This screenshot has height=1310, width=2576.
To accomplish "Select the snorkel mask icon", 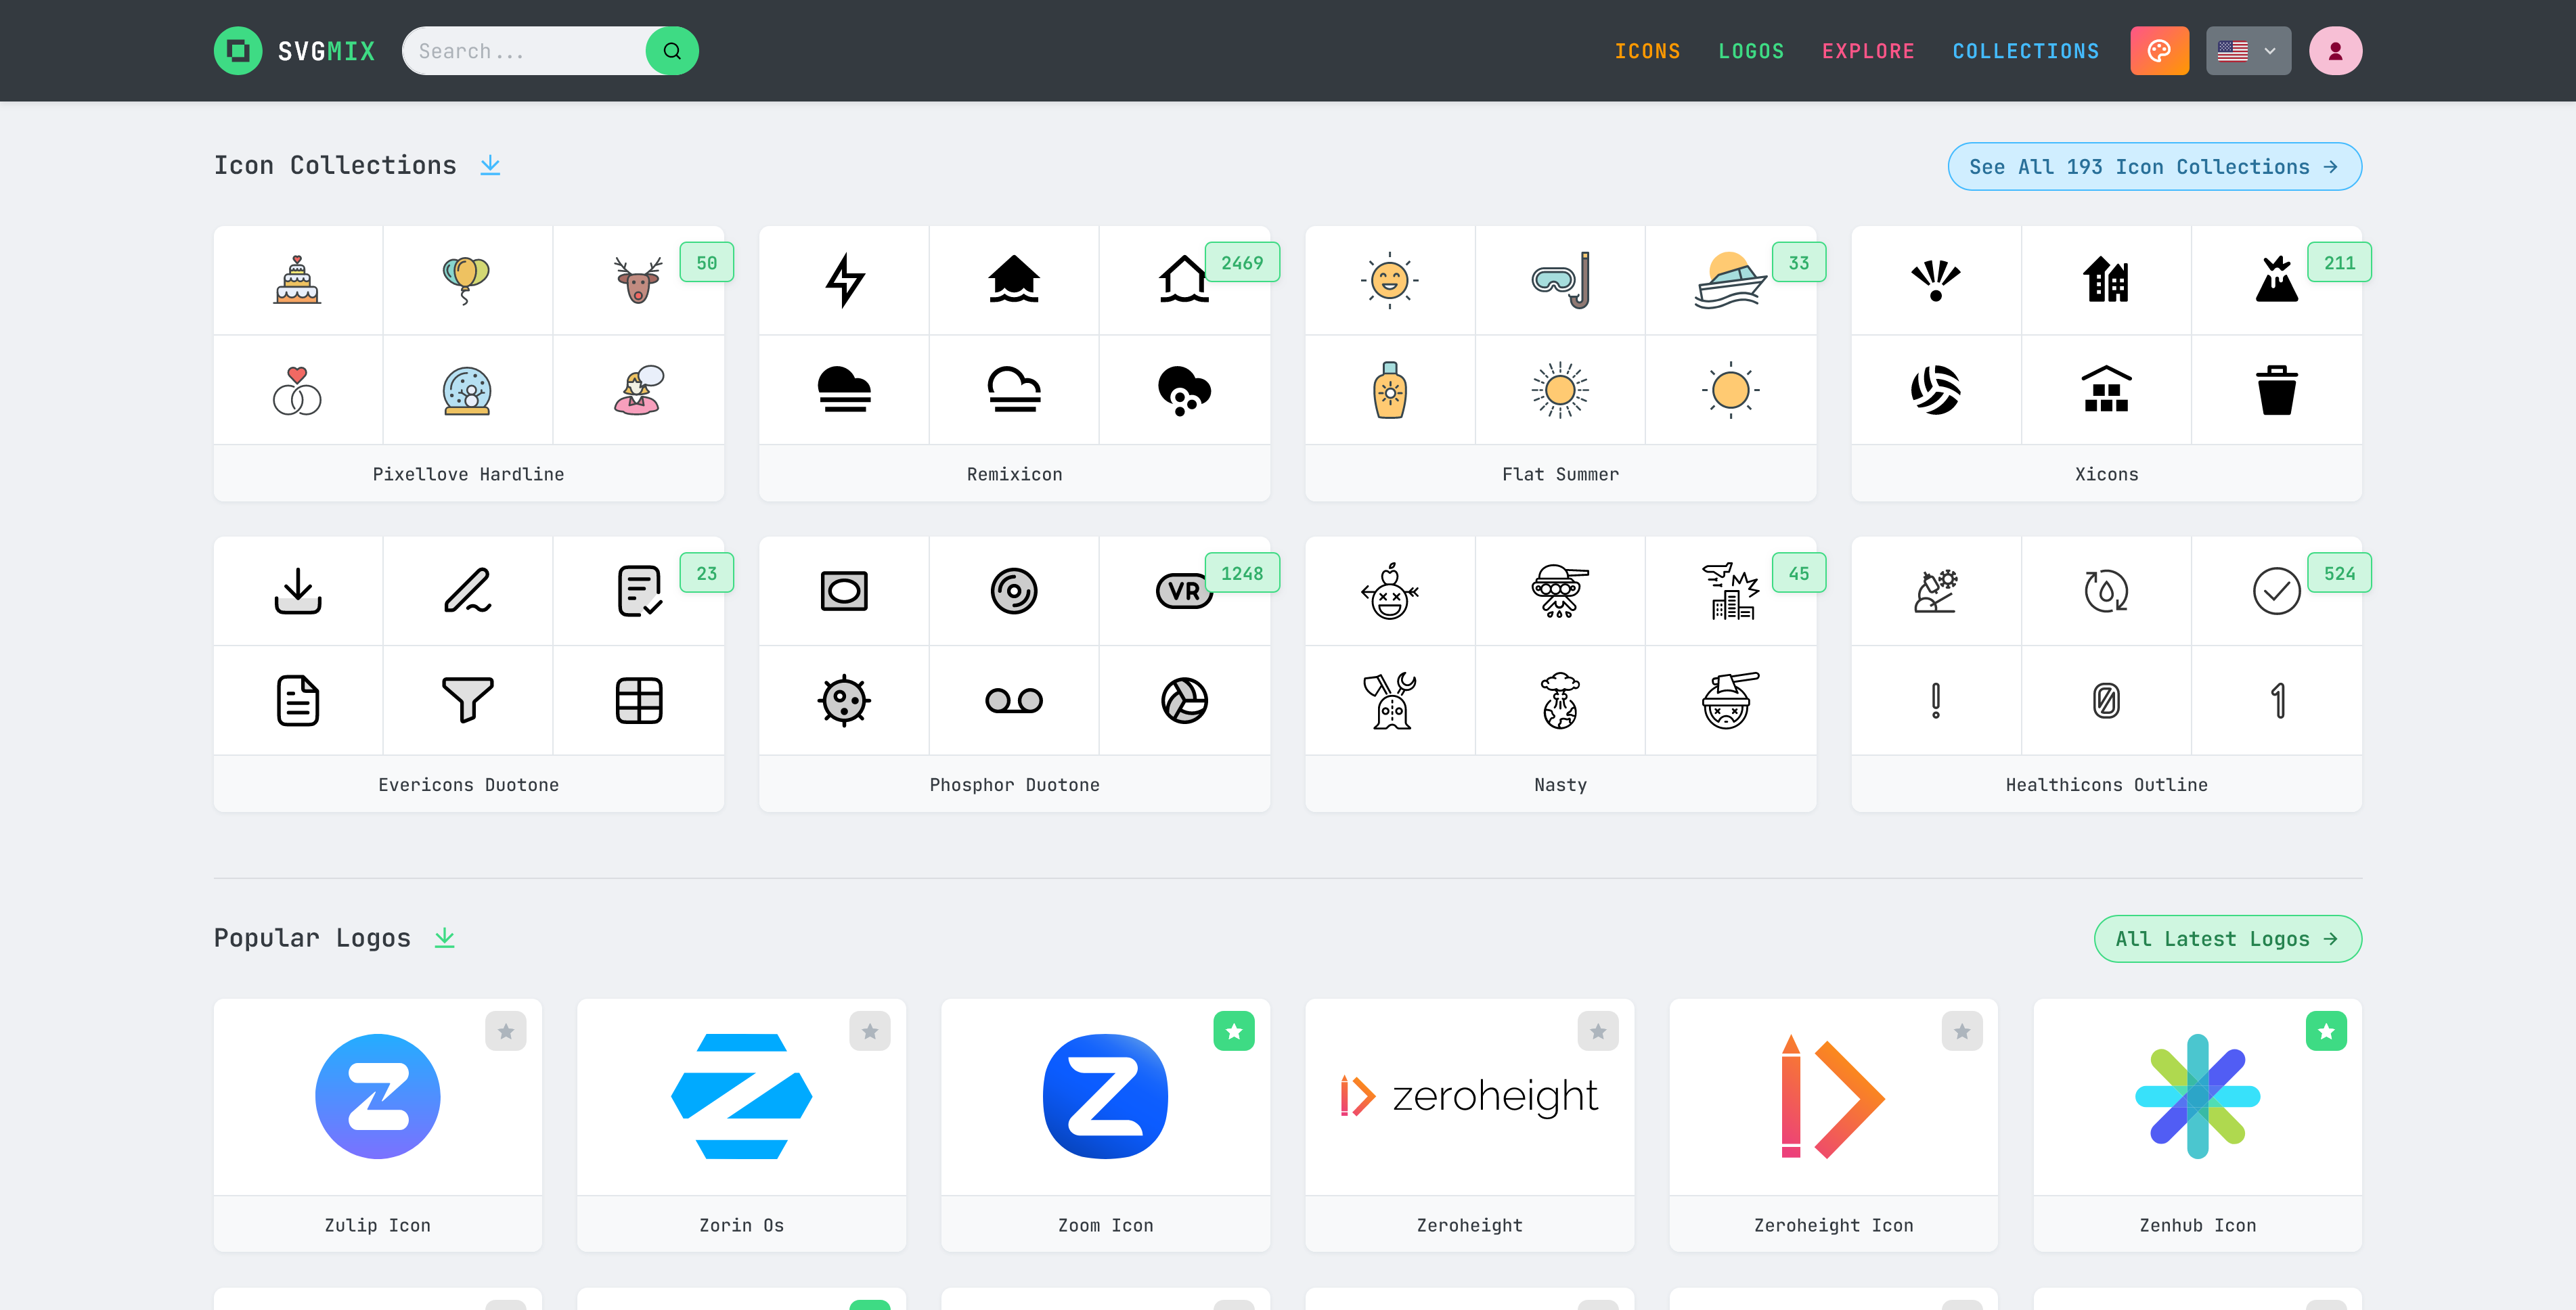I will click(x=1560, y=280).
